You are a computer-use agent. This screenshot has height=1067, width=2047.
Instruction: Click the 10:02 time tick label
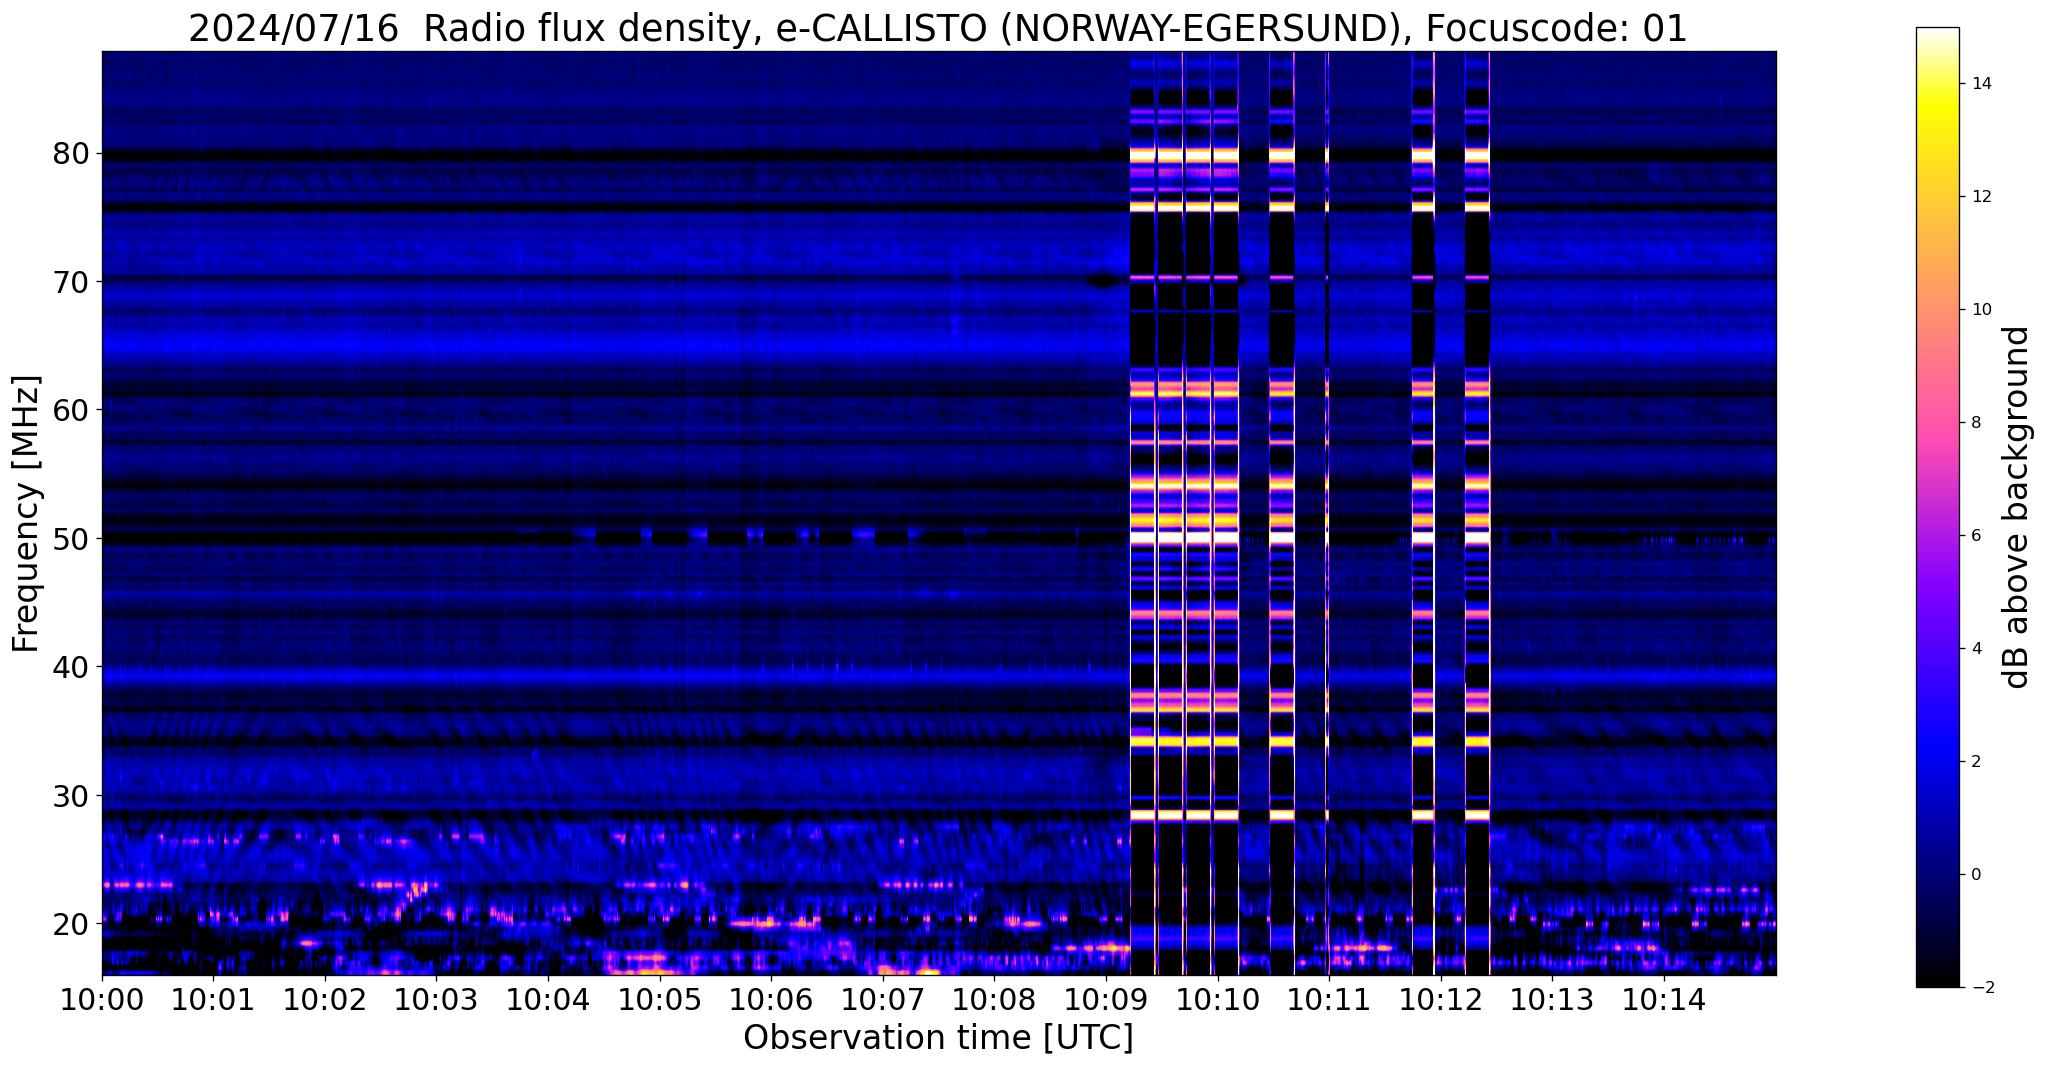click(x=325, y=1000)
